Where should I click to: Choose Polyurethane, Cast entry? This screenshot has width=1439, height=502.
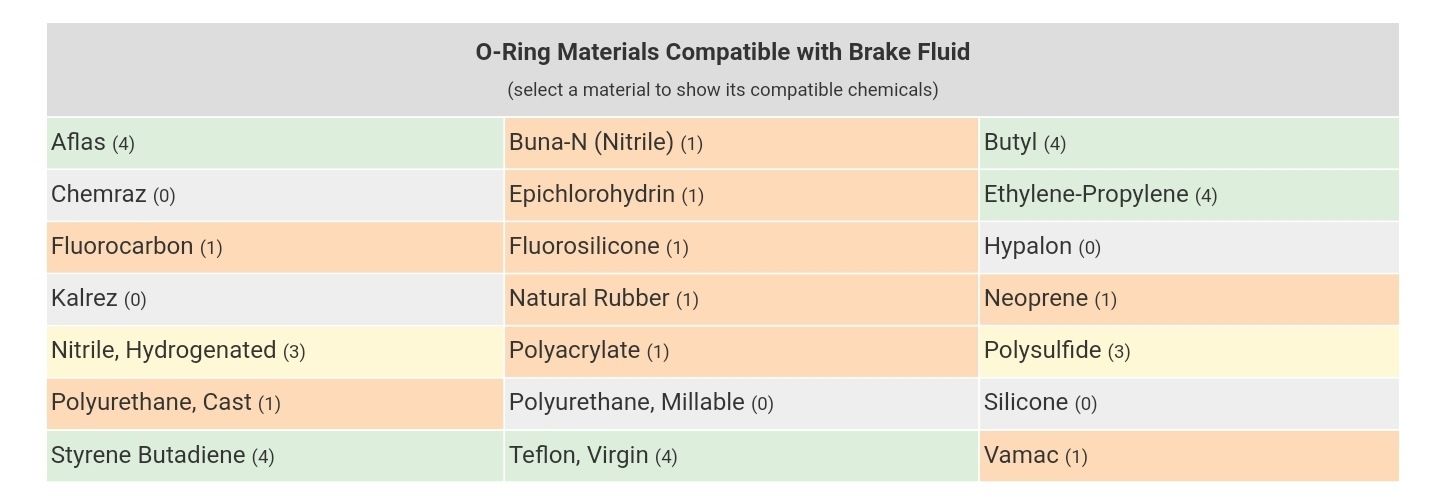pos(275,403)
